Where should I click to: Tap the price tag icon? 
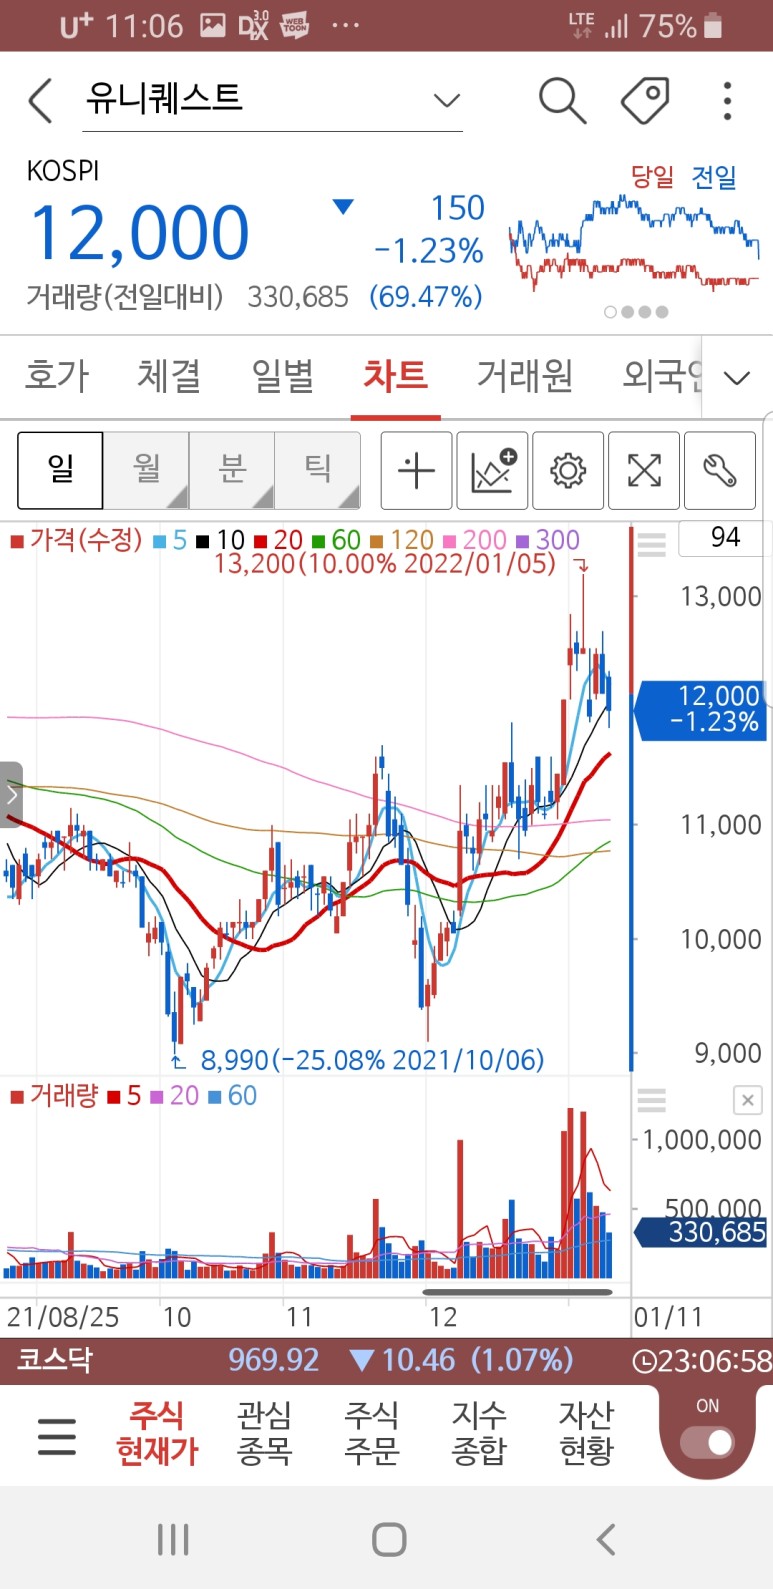646,100
